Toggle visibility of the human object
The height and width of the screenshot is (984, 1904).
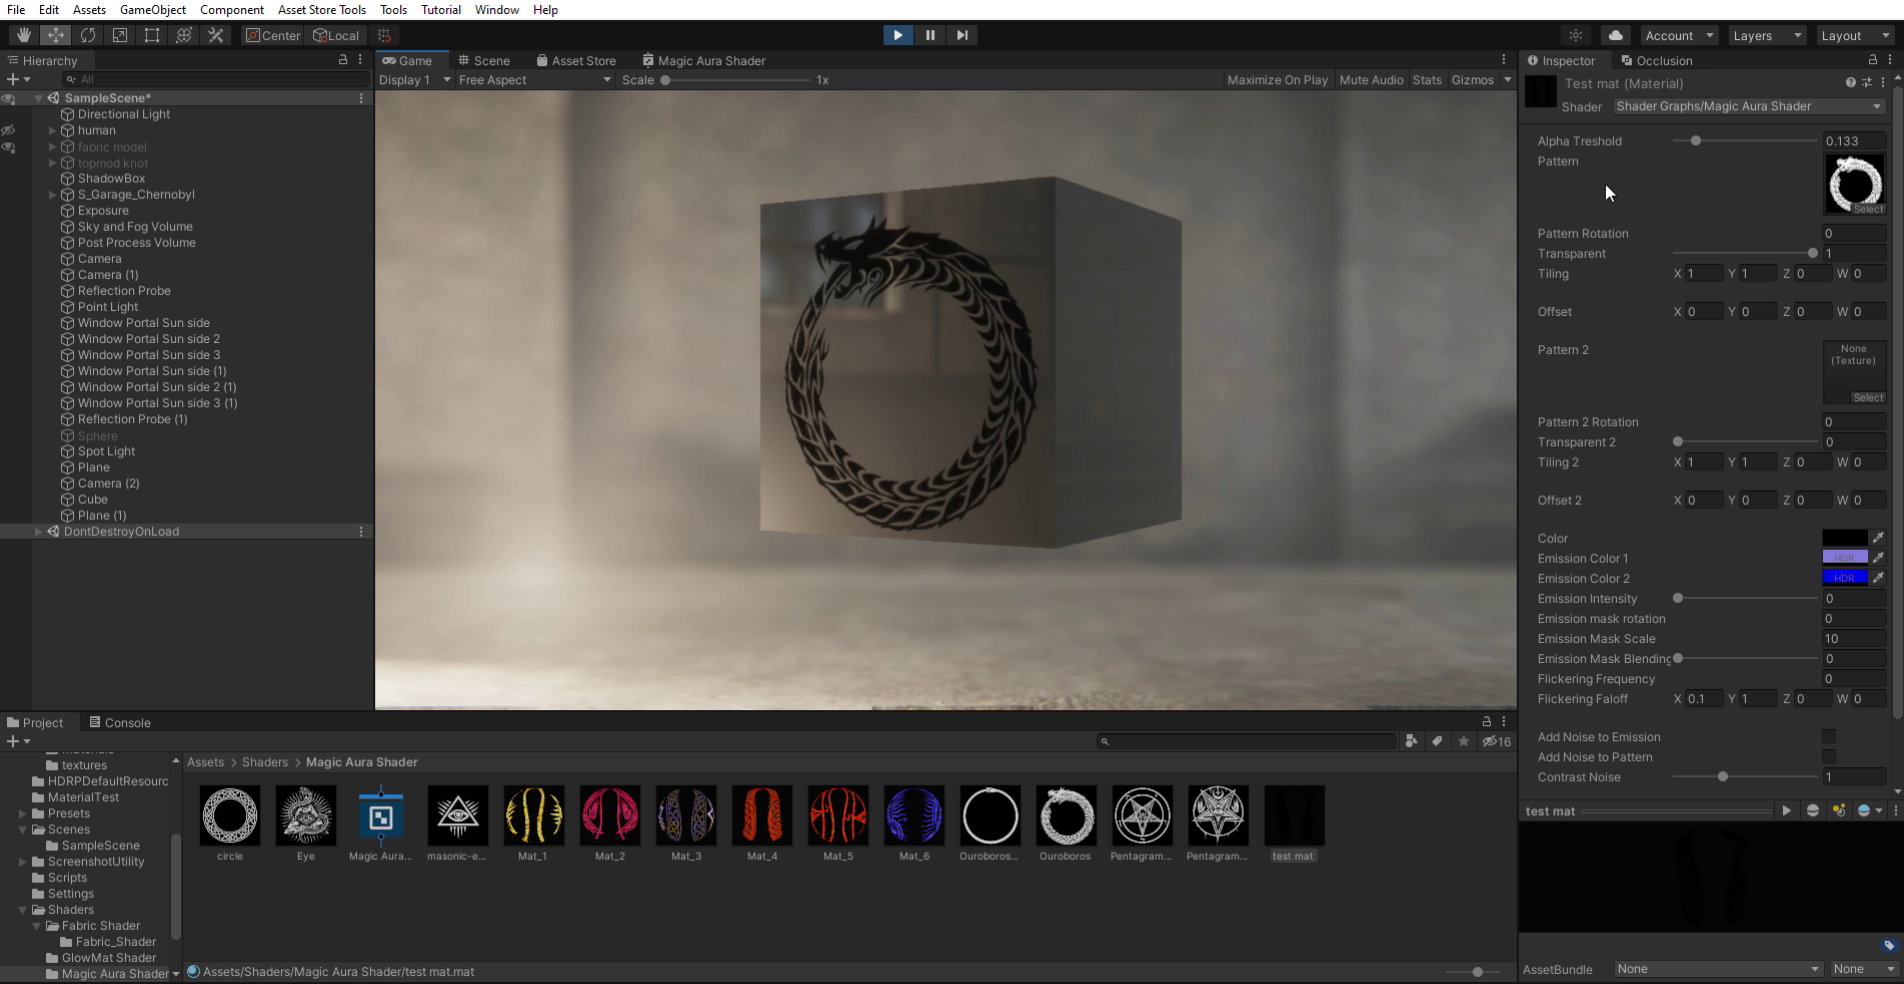[9, 130]
